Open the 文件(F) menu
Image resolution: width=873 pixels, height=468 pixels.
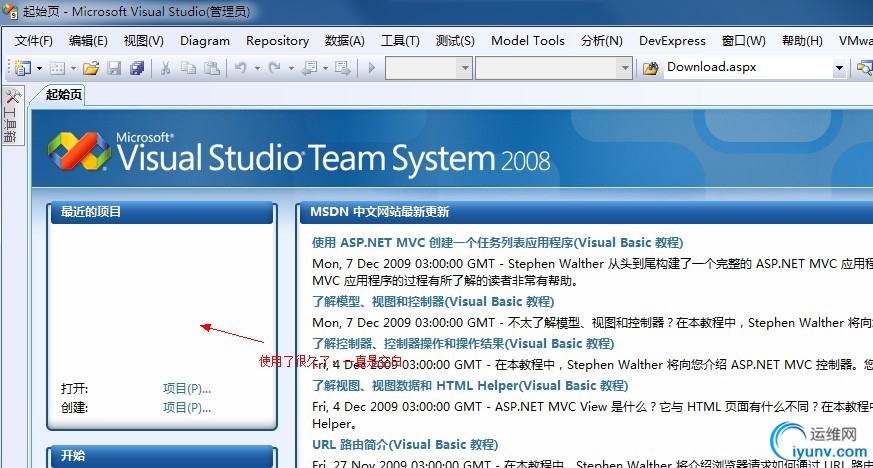click(33, 41)
